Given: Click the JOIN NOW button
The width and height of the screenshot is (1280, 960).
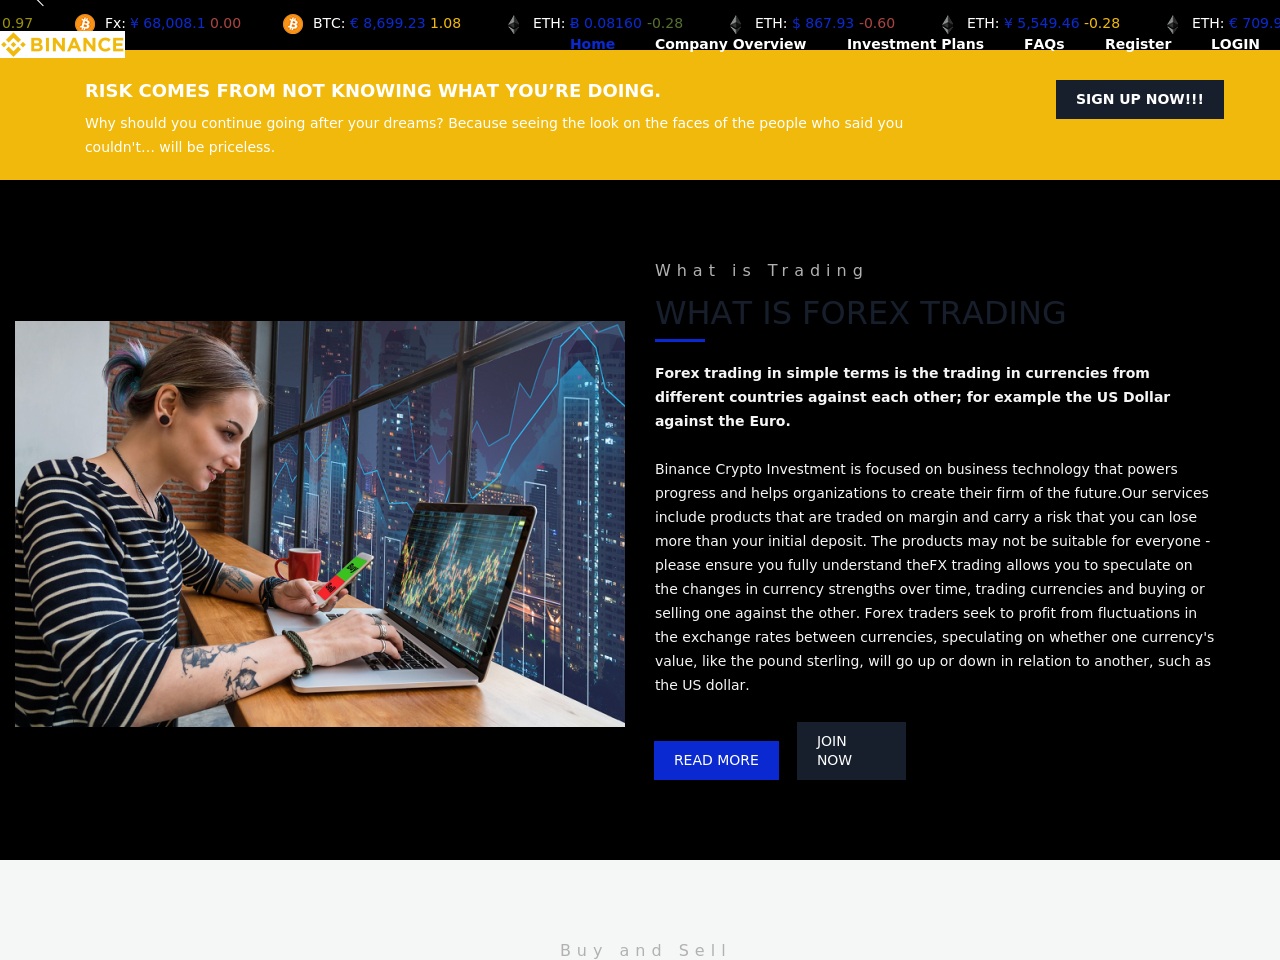Looking at the screenshot, I should tap(851, 751).
